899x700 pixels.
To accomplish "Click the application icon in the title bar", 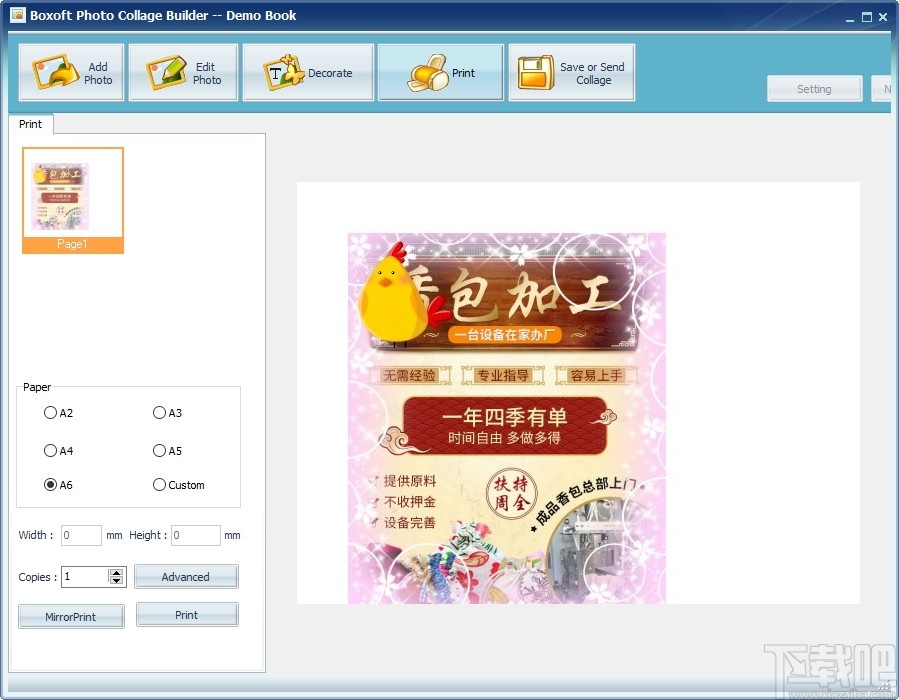I will [x=14, y=16].
